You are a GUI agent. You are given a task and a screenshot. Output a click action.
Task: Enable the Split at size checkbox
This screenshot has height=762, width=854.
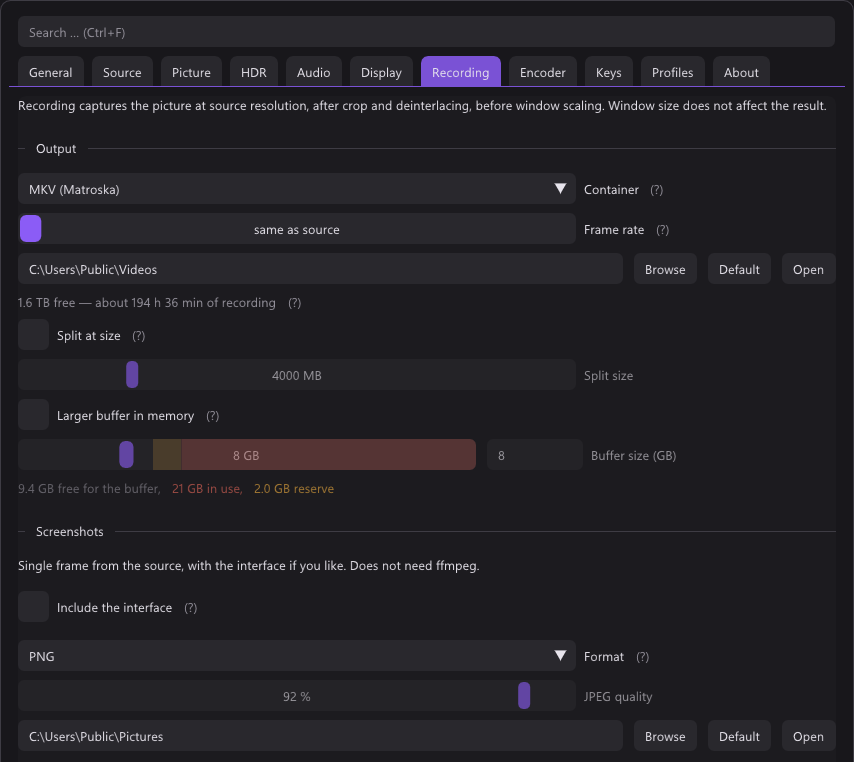click(34, 335)
